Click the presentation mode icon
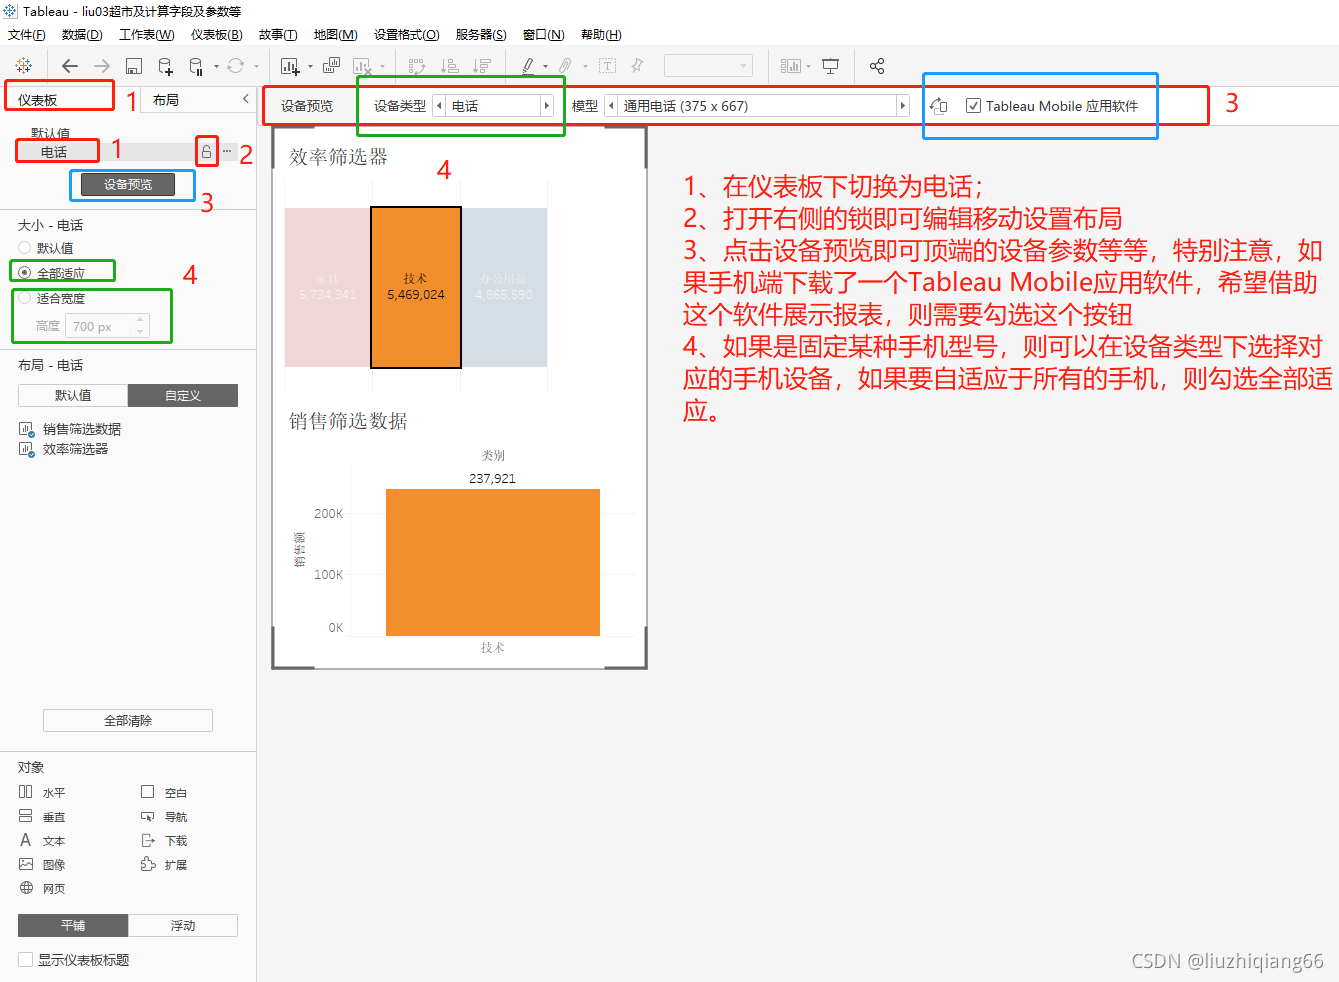 click(x=830, y=66)
